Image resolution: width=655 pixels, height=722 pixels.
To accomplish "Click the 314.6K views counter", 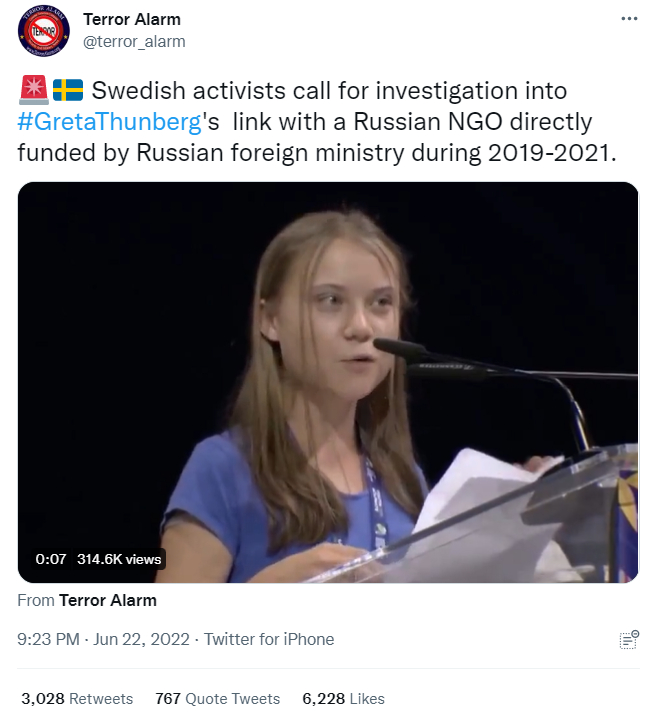I will [119, 559].
